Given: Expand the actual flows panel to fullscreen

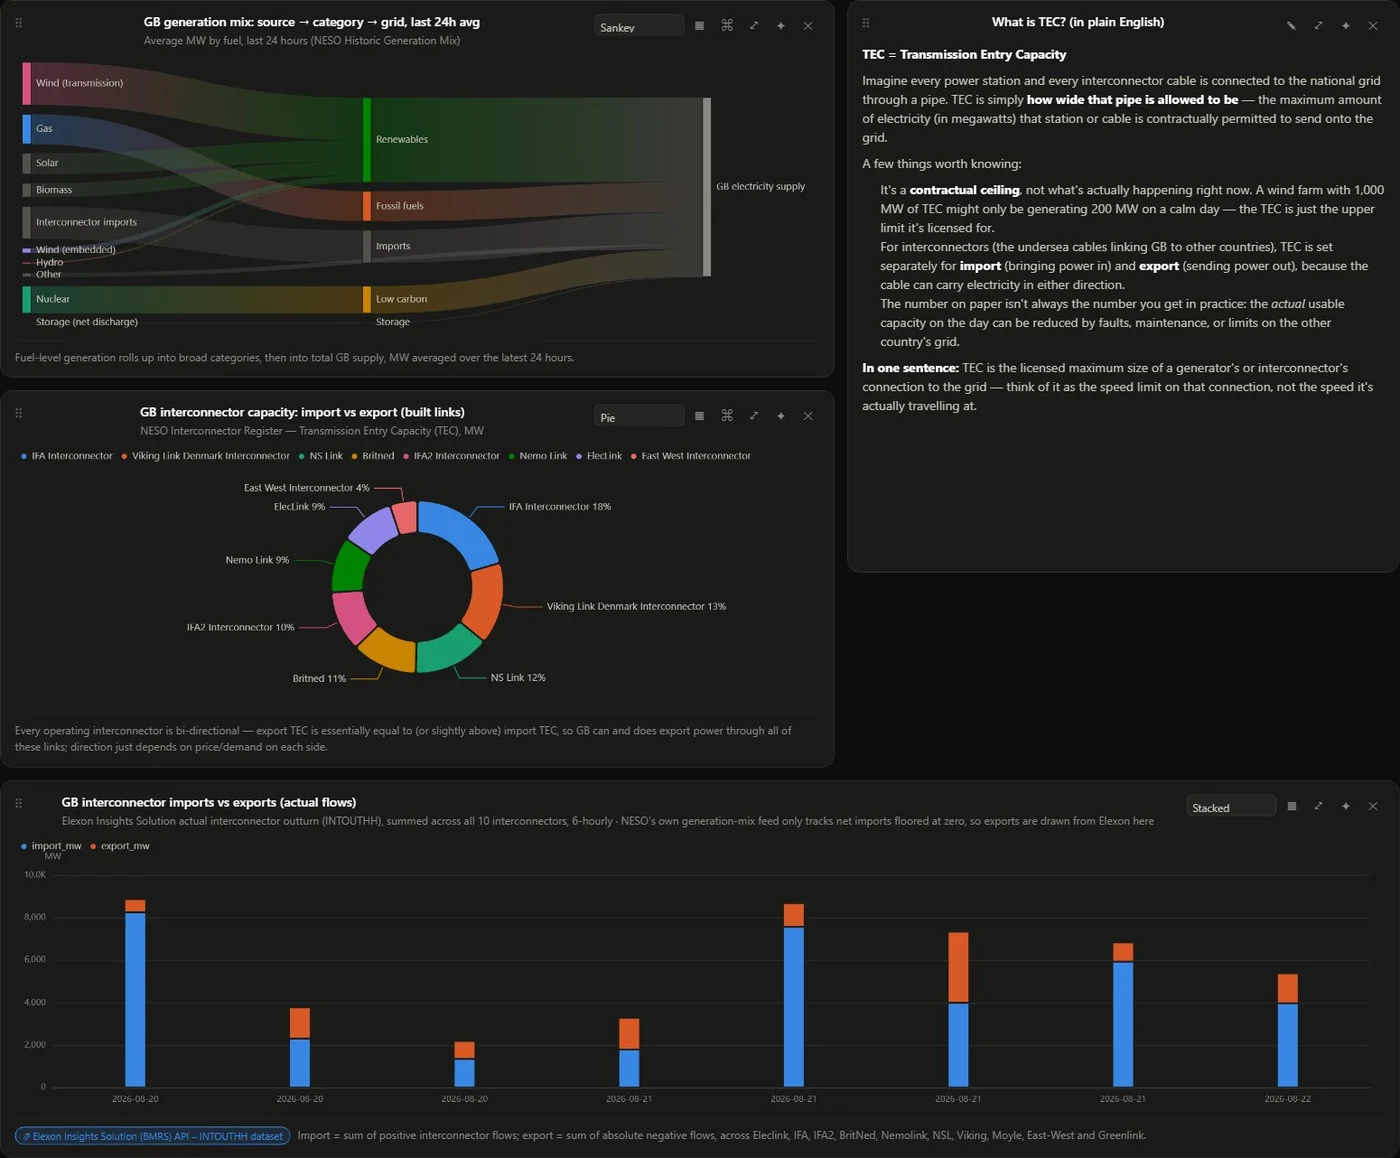Looking at the screenshot, I should click(1318, 806).
